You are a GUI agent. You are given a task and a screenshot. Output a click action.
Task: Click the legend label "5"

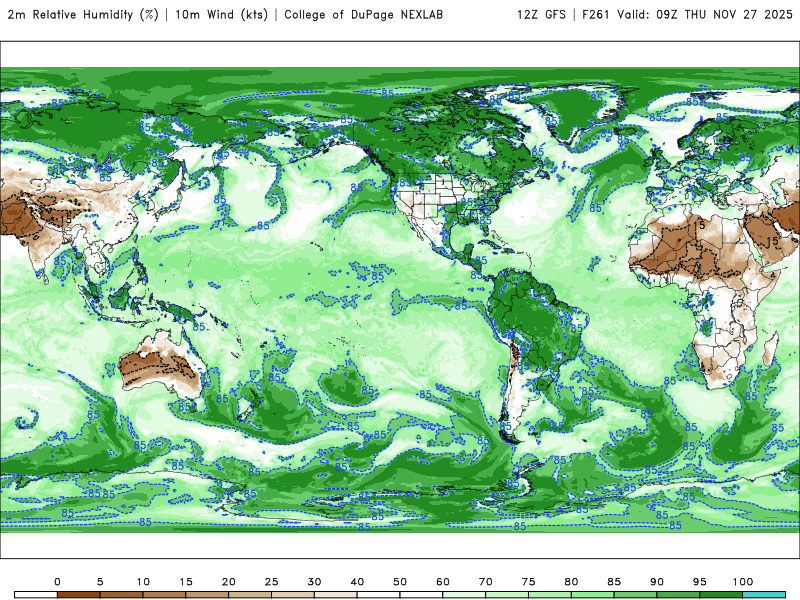coord(100,582)
